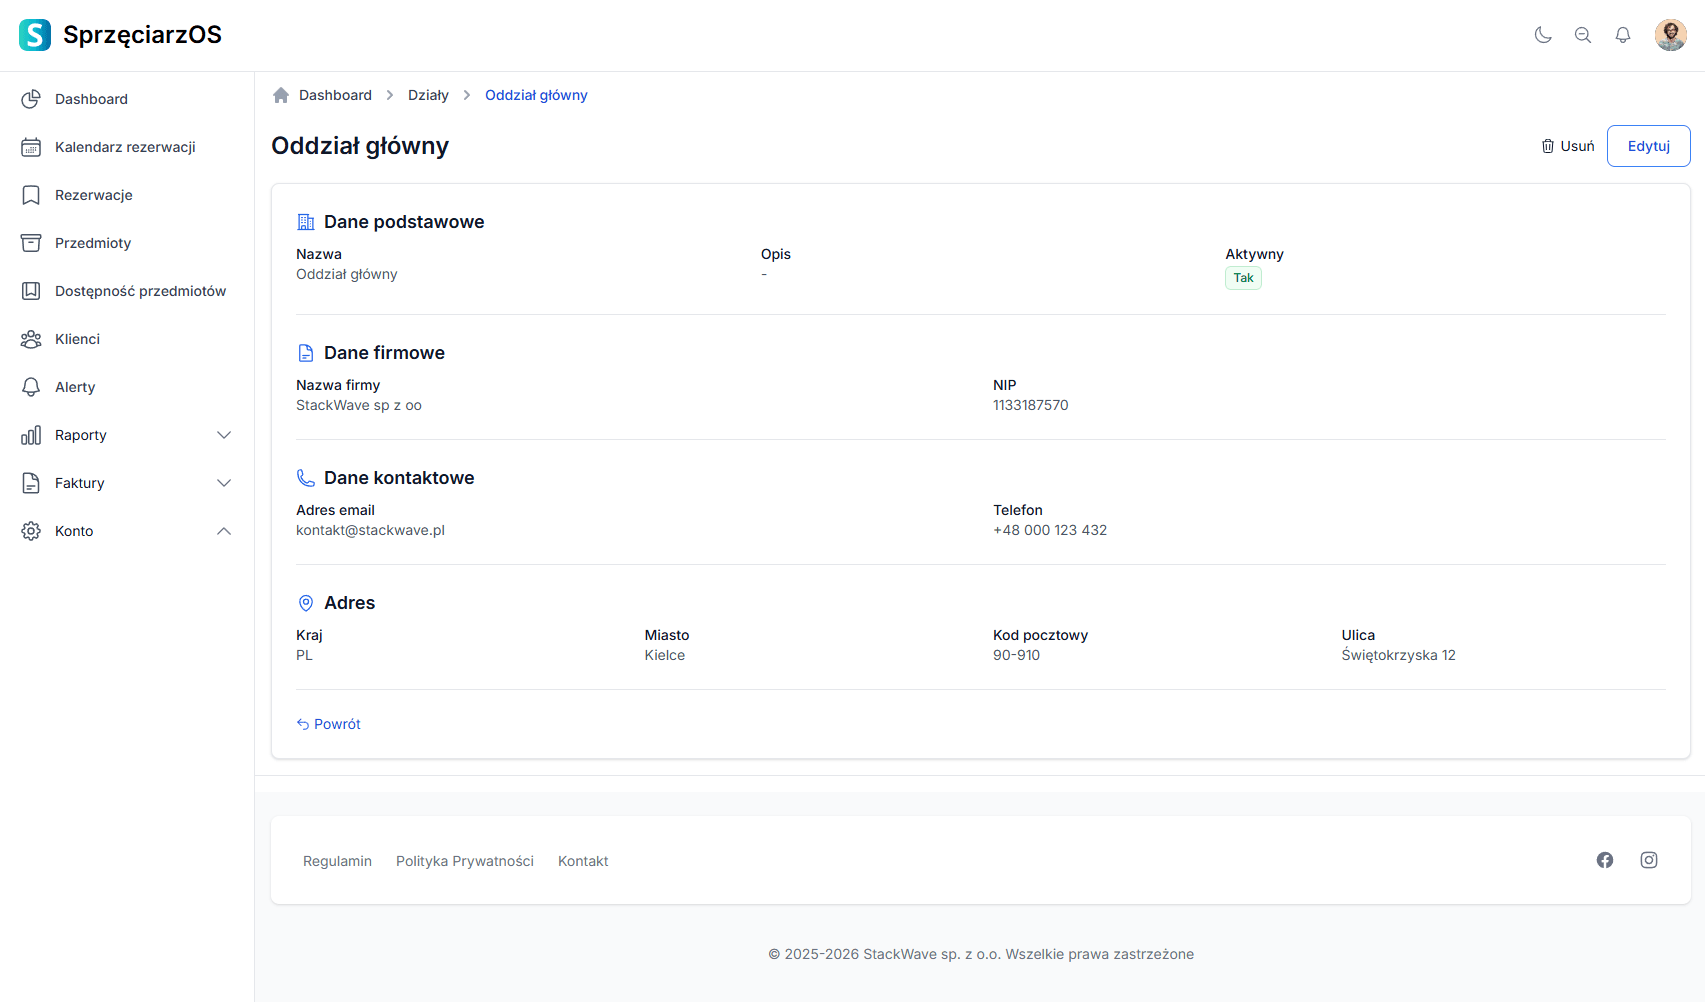
Task: Open the Instagram profile from the footer
Action: [1649, 860]
